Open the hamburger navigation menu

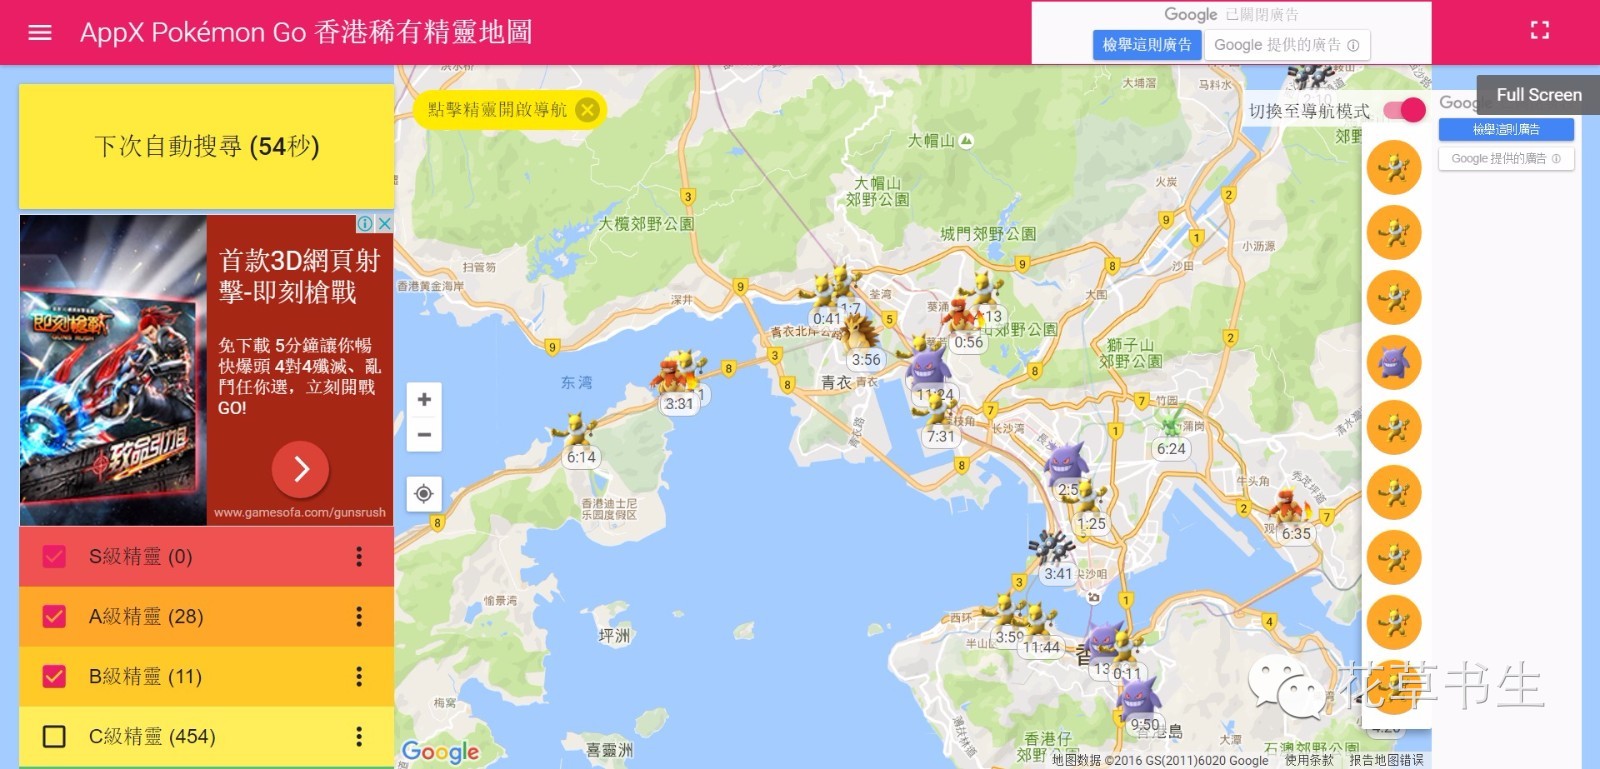(40, 32)
